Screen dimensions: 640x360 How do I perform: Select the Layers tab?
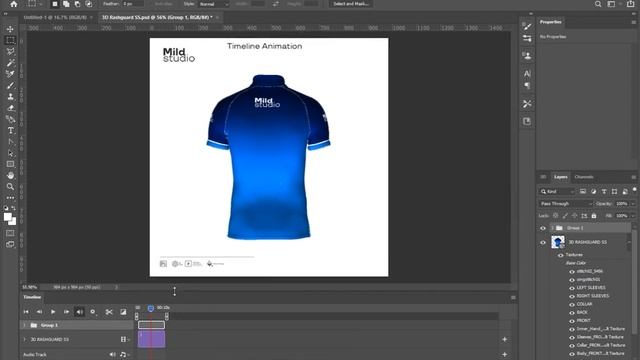coord(560,177)
